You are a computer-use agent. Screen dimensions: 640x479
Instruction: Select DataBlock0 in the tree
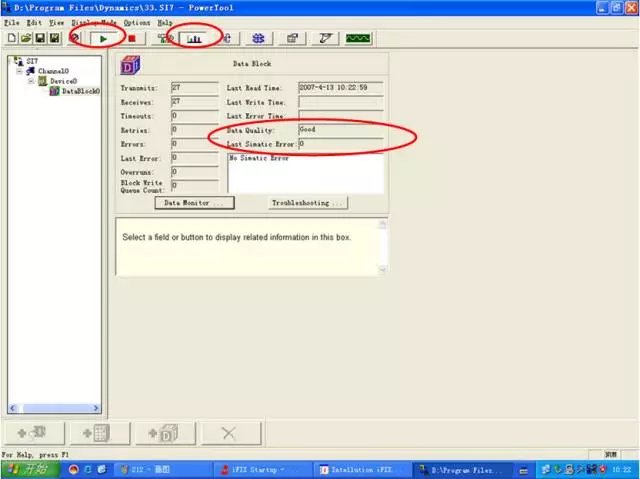(80, 90)
